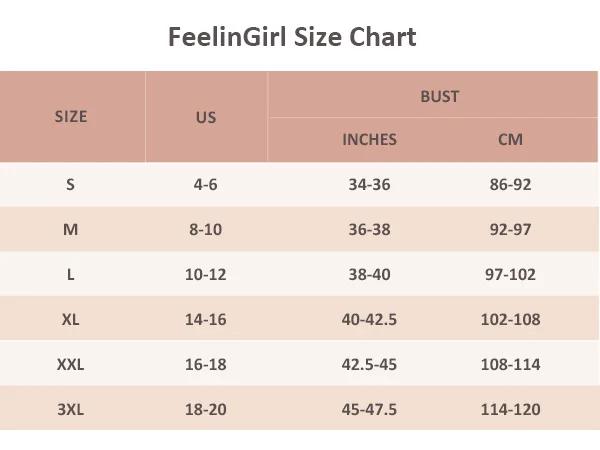600x450 pixels.
Task: Click the 97-102 cm bust cell
Action: (510, 274)
